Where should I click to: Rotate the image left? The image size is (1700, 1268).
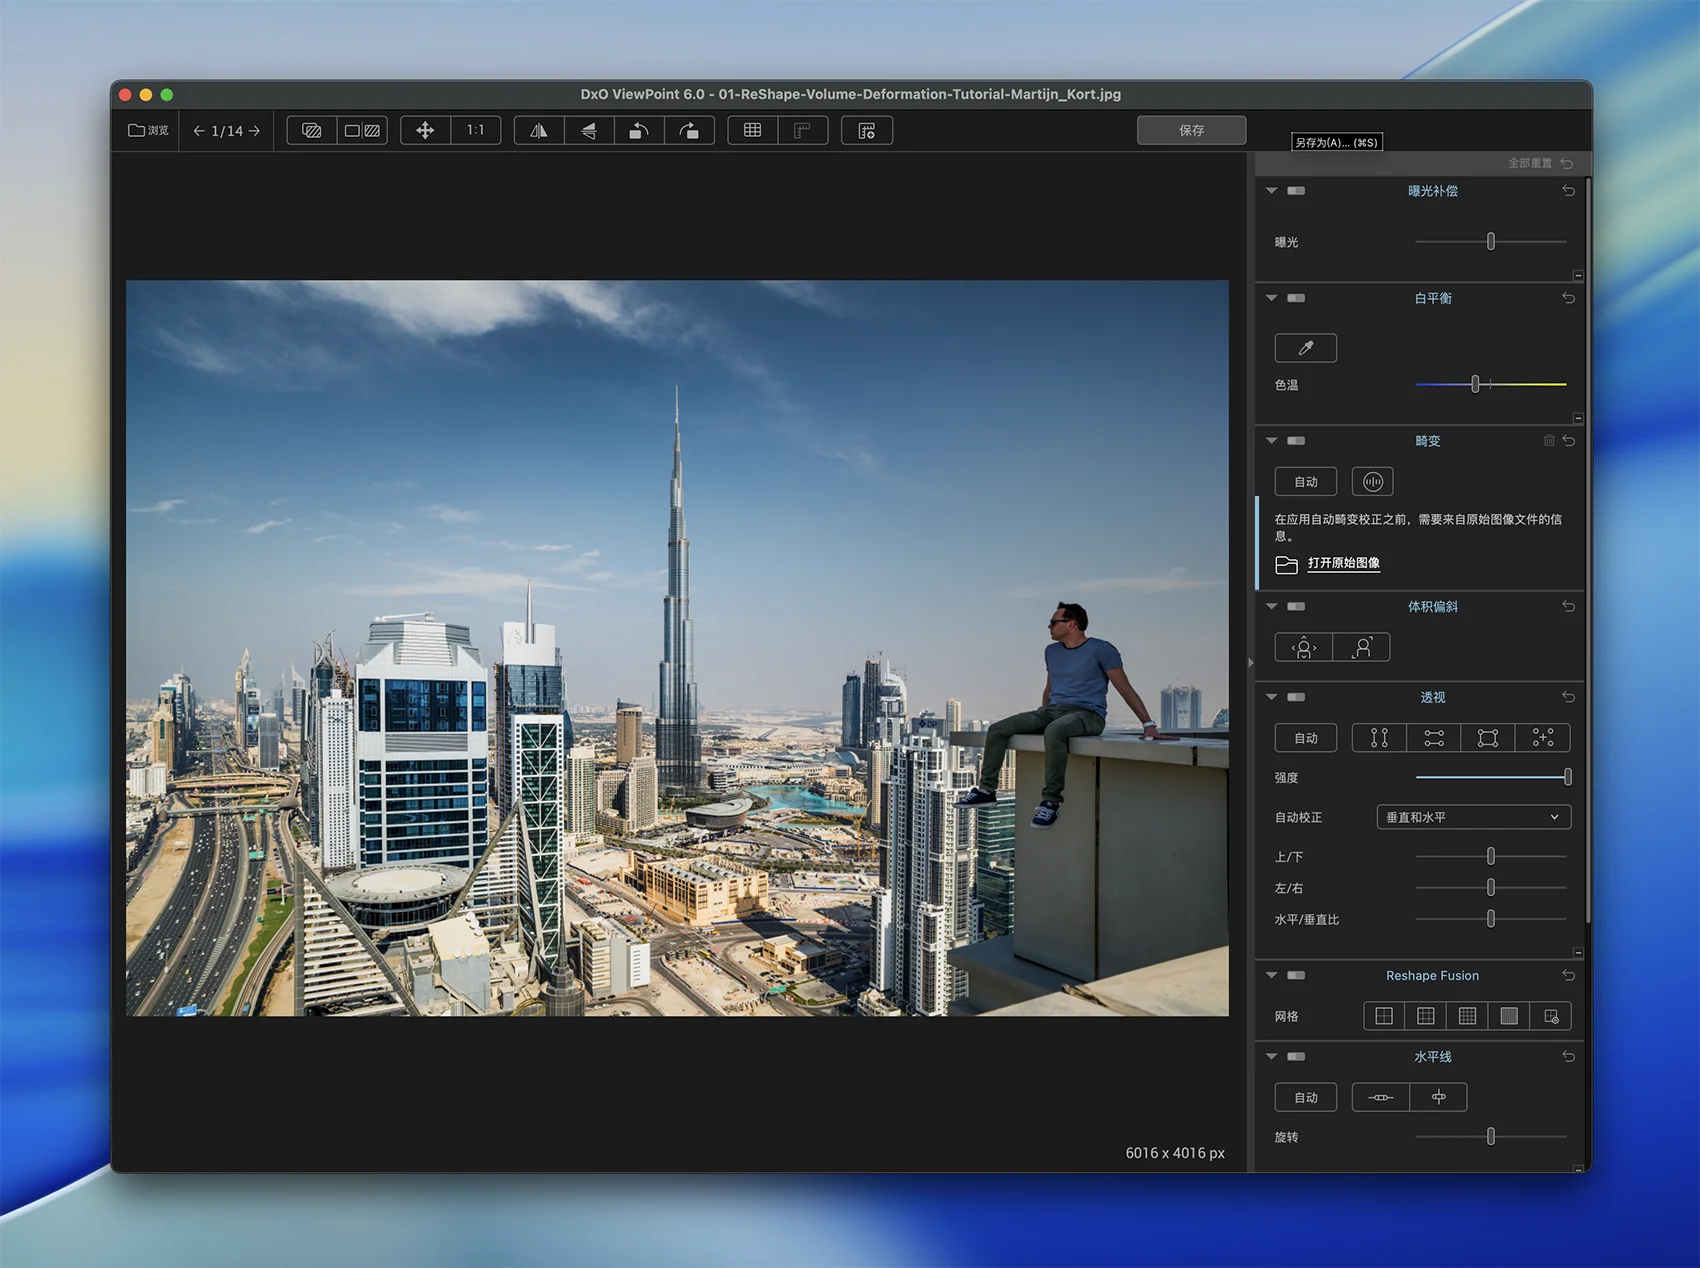(x=639, y=130)
